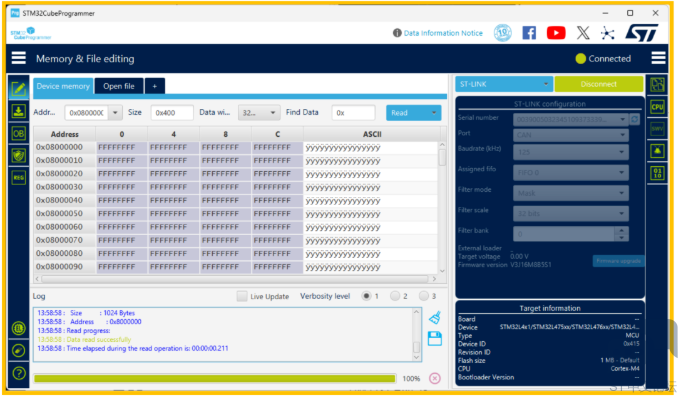Click the Firmware upgrade button
Screen dimensions: 686x402
(618, 261)
